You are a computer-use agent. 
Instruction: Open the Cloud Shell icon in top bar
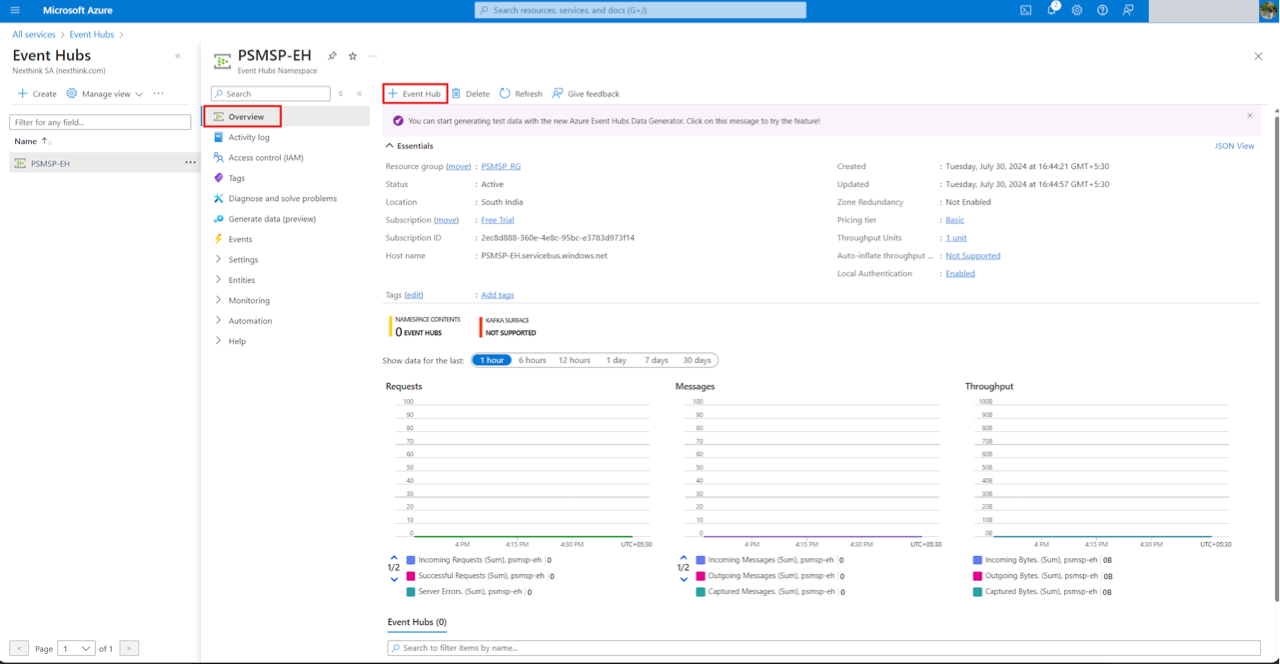coord(1026,10)
